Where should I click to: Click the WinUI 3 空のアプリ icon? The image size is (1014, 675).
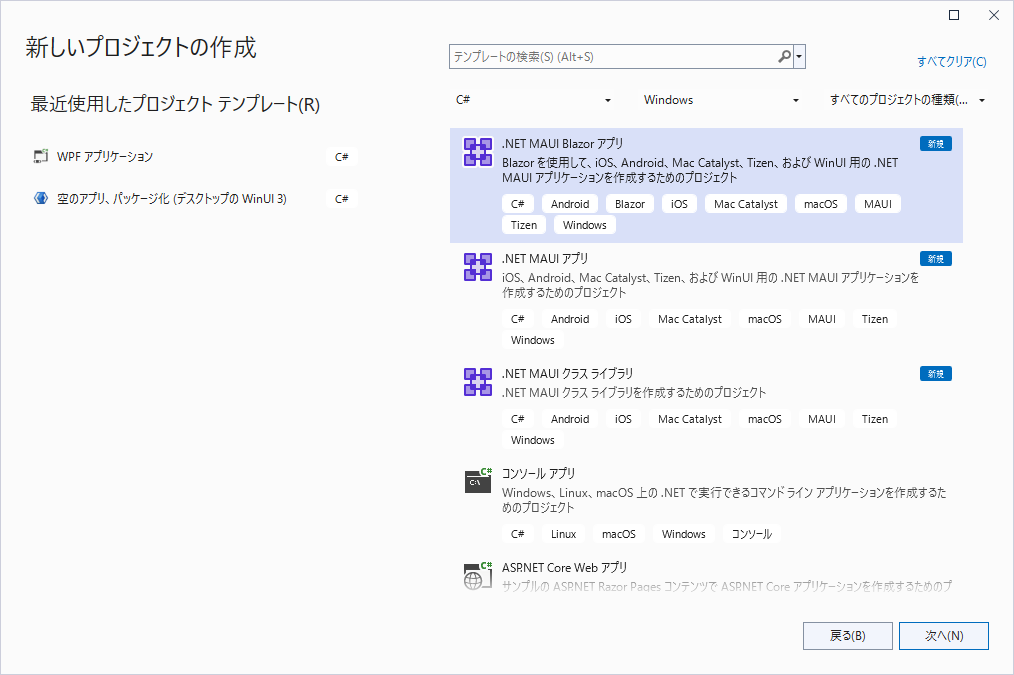41,198
